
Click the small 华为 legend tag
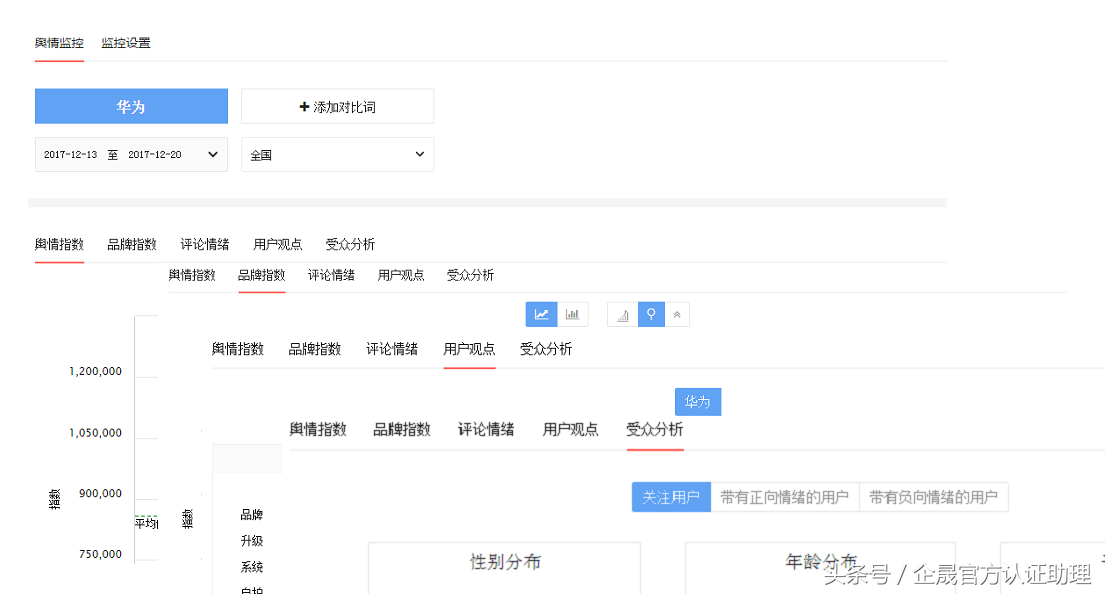(697, 402)
